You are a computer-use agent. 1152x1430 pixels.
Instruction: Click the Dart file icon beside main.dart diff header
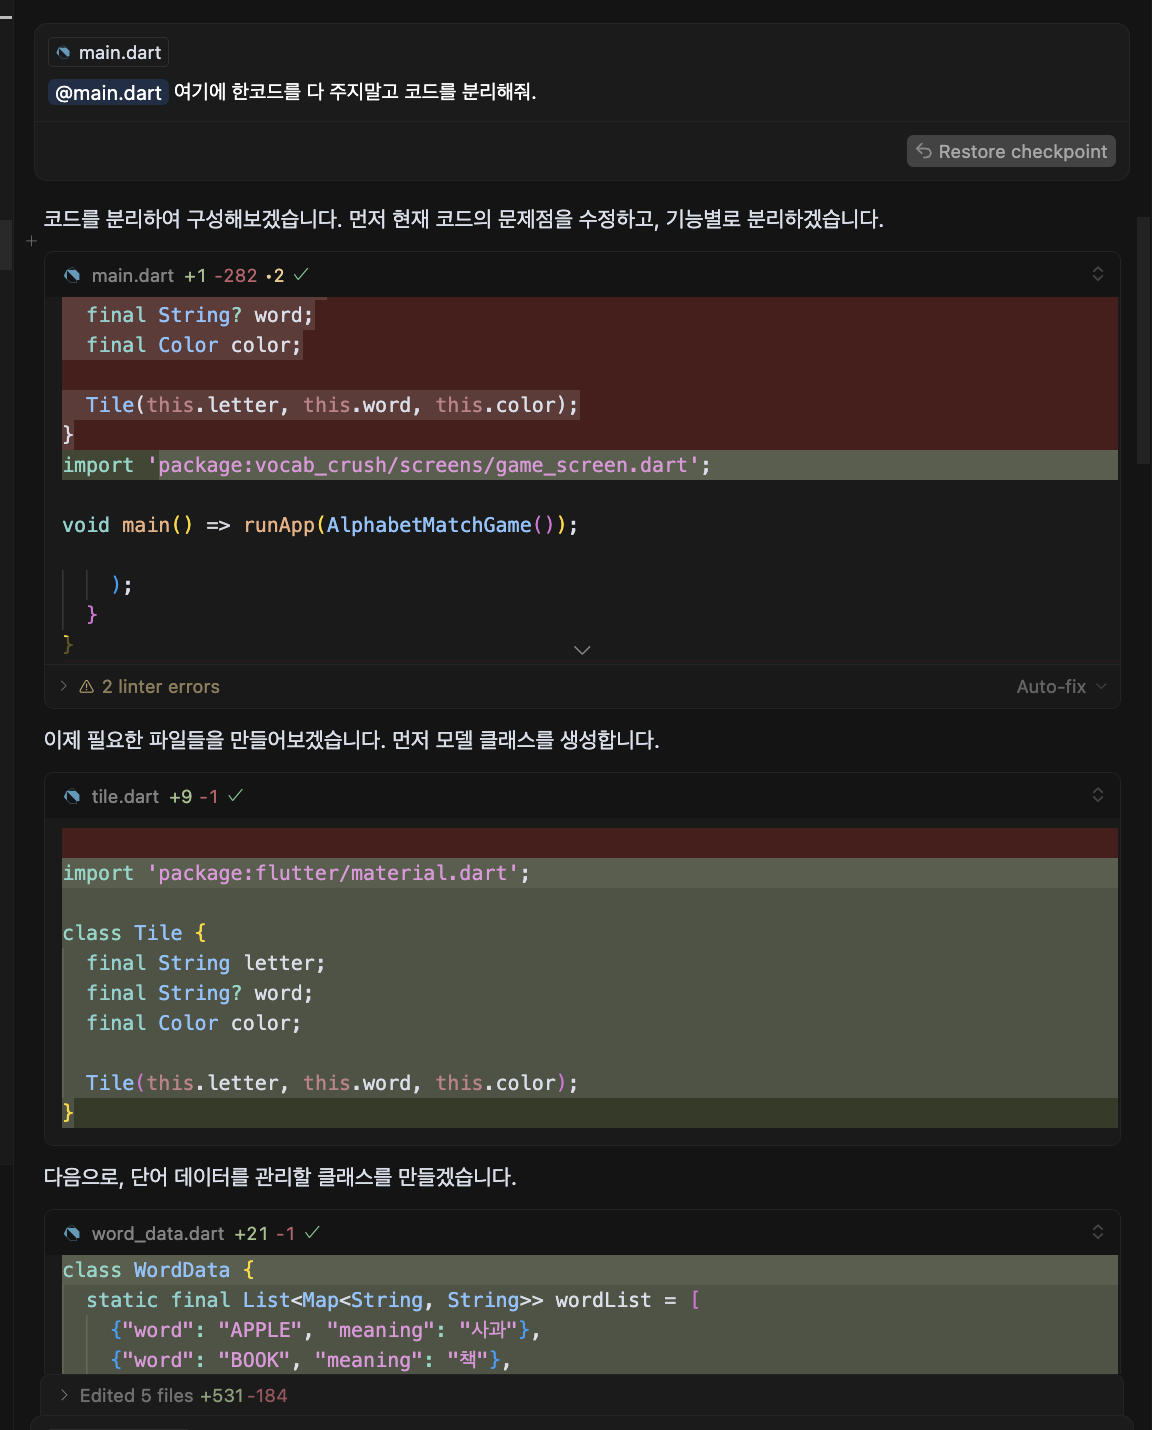pyautogui.click(x=72, y=276)
